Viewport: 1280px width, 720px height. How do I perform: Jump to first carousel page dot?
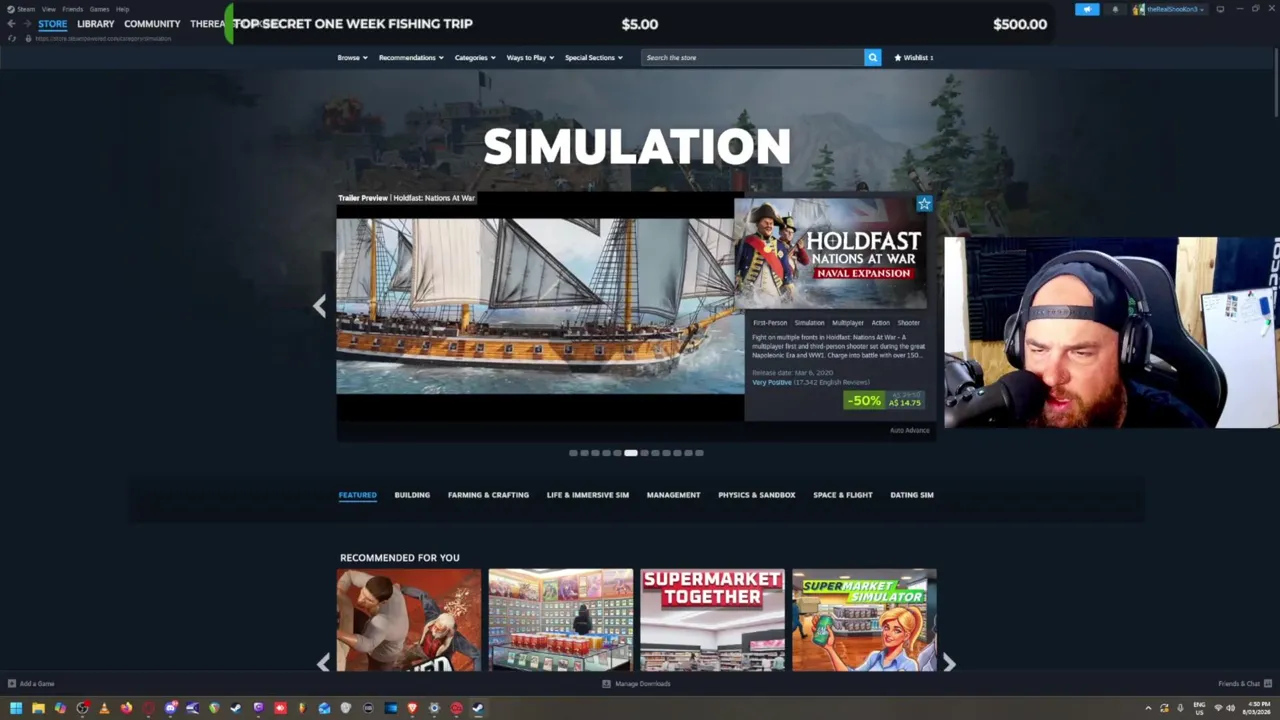tap(573, 453)
